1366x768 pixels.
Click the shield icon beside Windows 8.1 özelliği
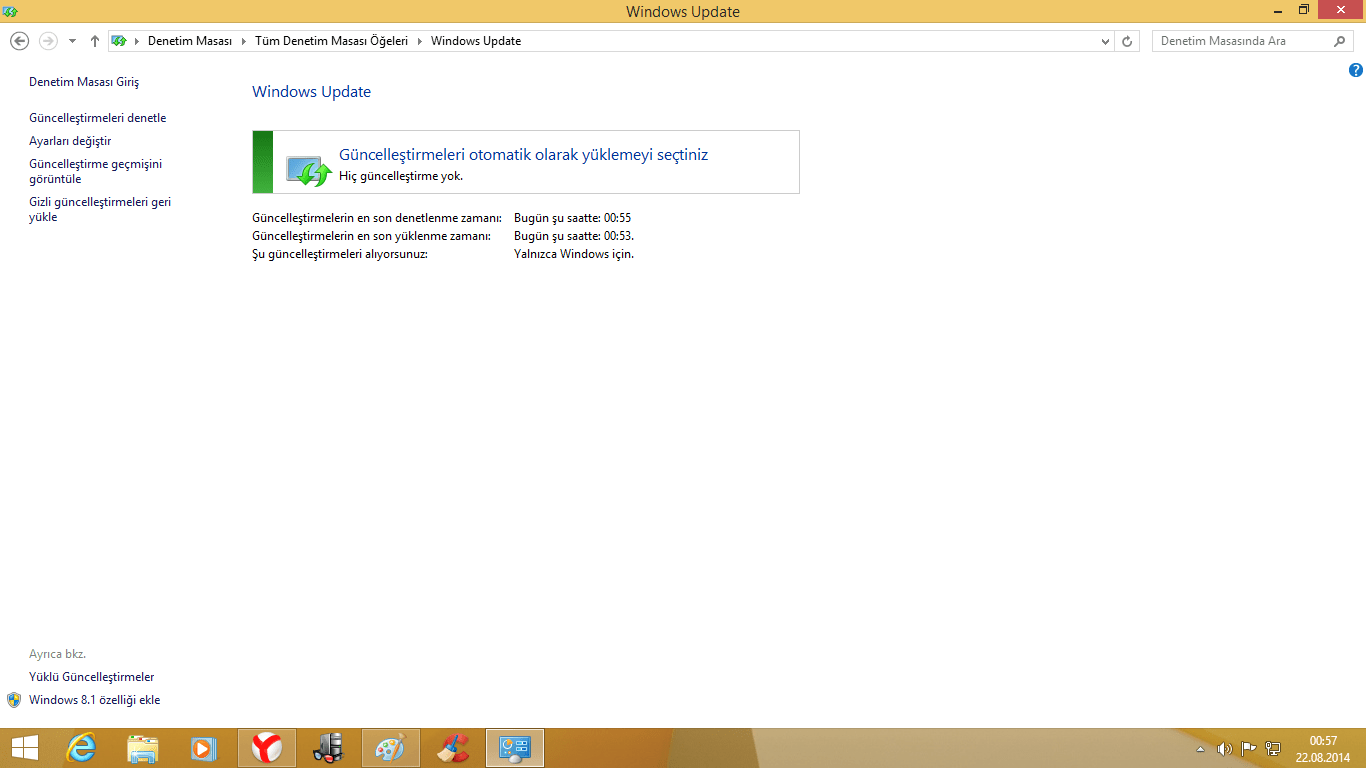click(x=14, y=700)
